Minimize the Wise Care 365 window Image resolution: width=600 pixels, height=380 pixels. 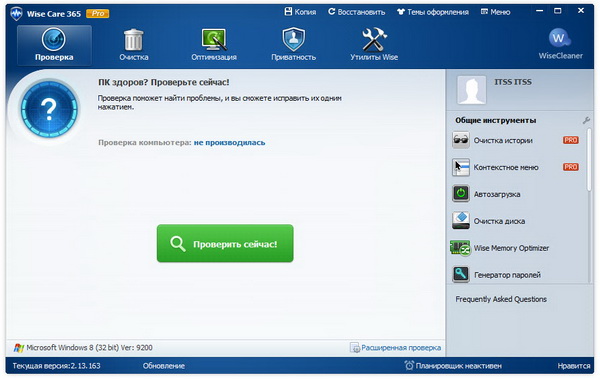(540, 11)
